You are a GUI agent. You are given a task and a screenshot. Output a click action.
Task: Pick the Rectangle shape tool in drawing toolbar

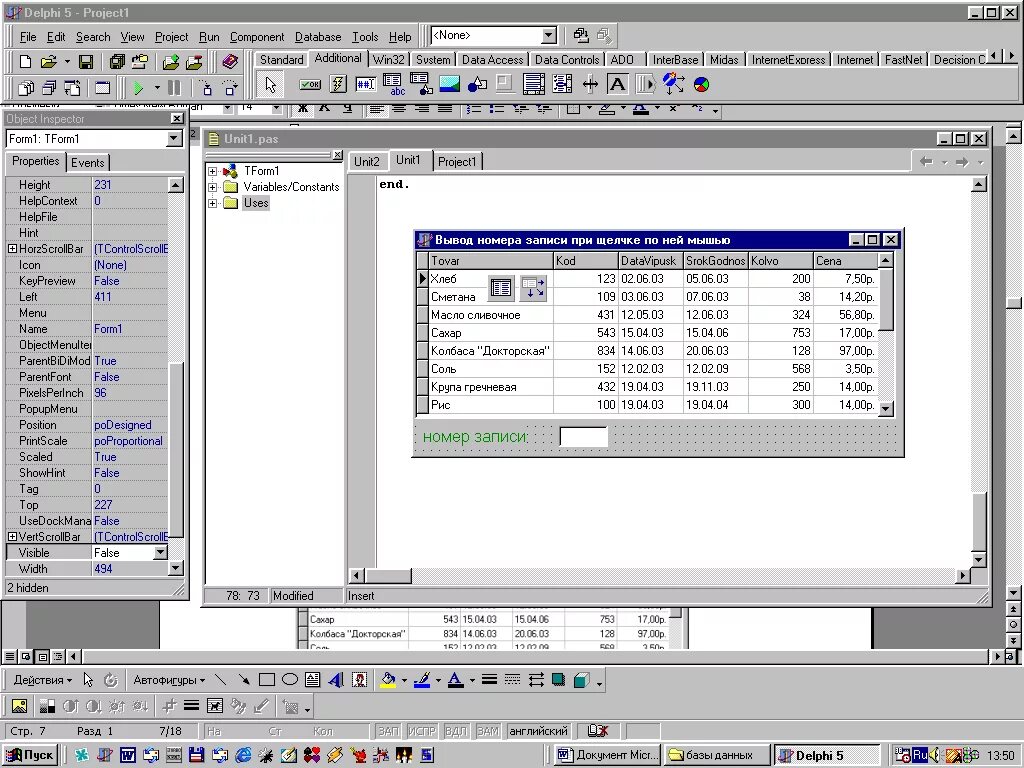point(267,679)
